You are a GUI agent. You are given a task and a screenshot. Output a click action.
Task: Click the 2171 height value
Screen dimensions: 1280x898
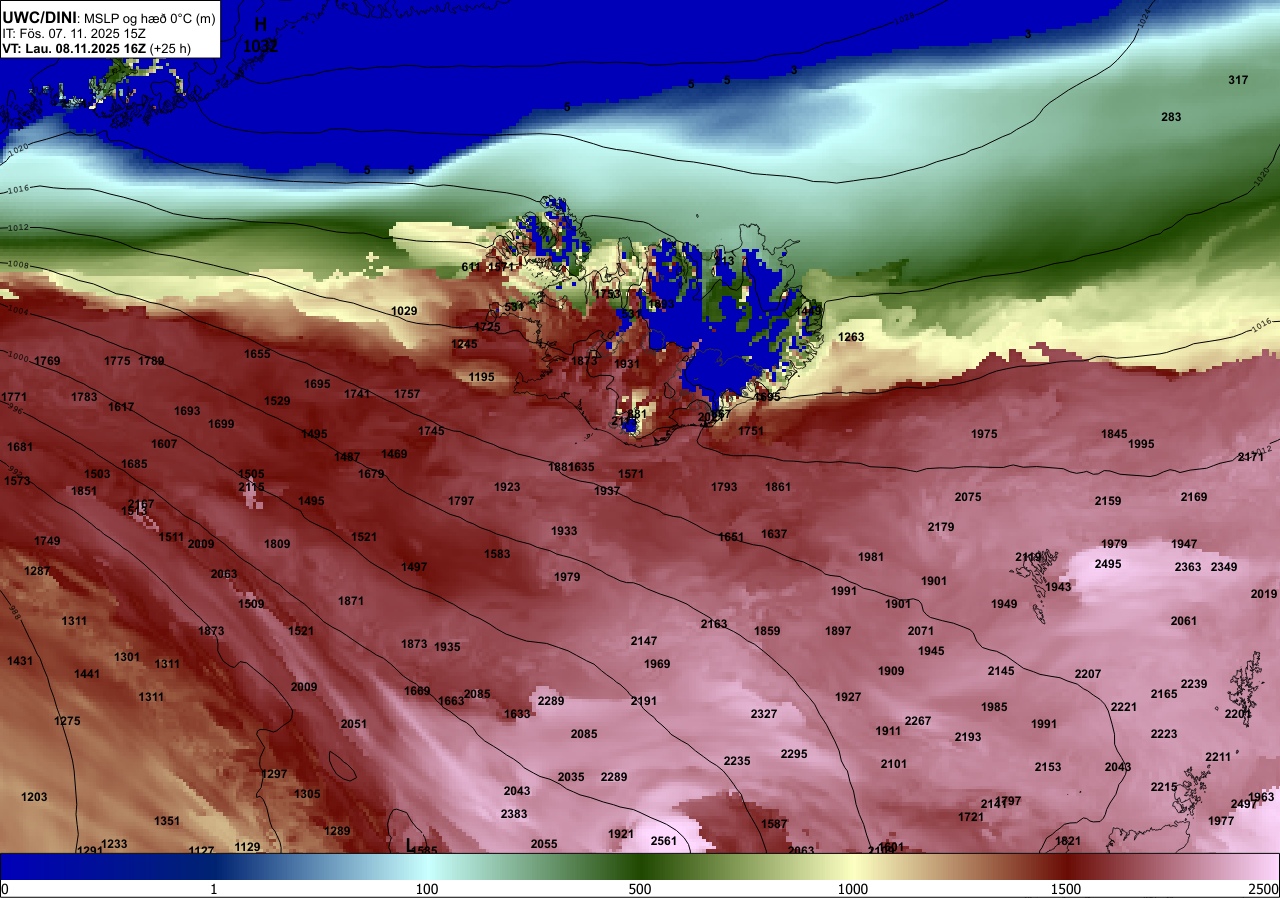pyautogui.click(x=1251, y=457)
